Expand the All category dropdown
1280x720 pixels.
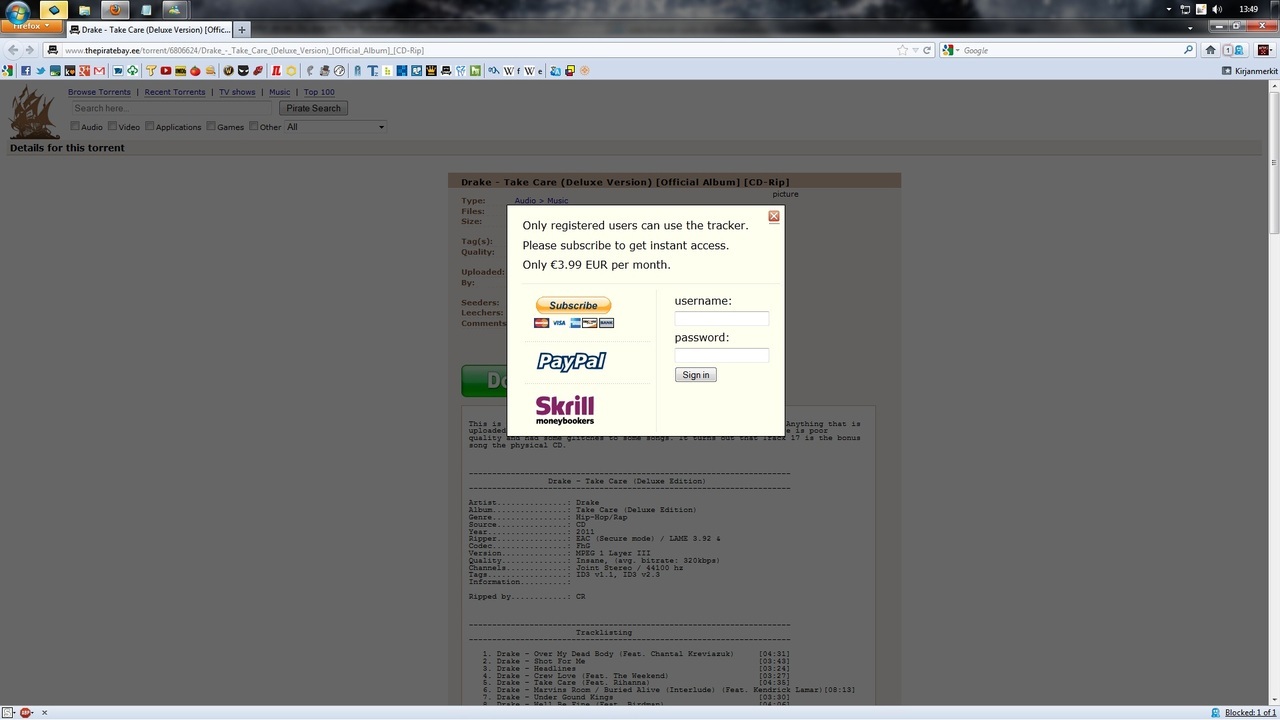[x=335, y=127]
